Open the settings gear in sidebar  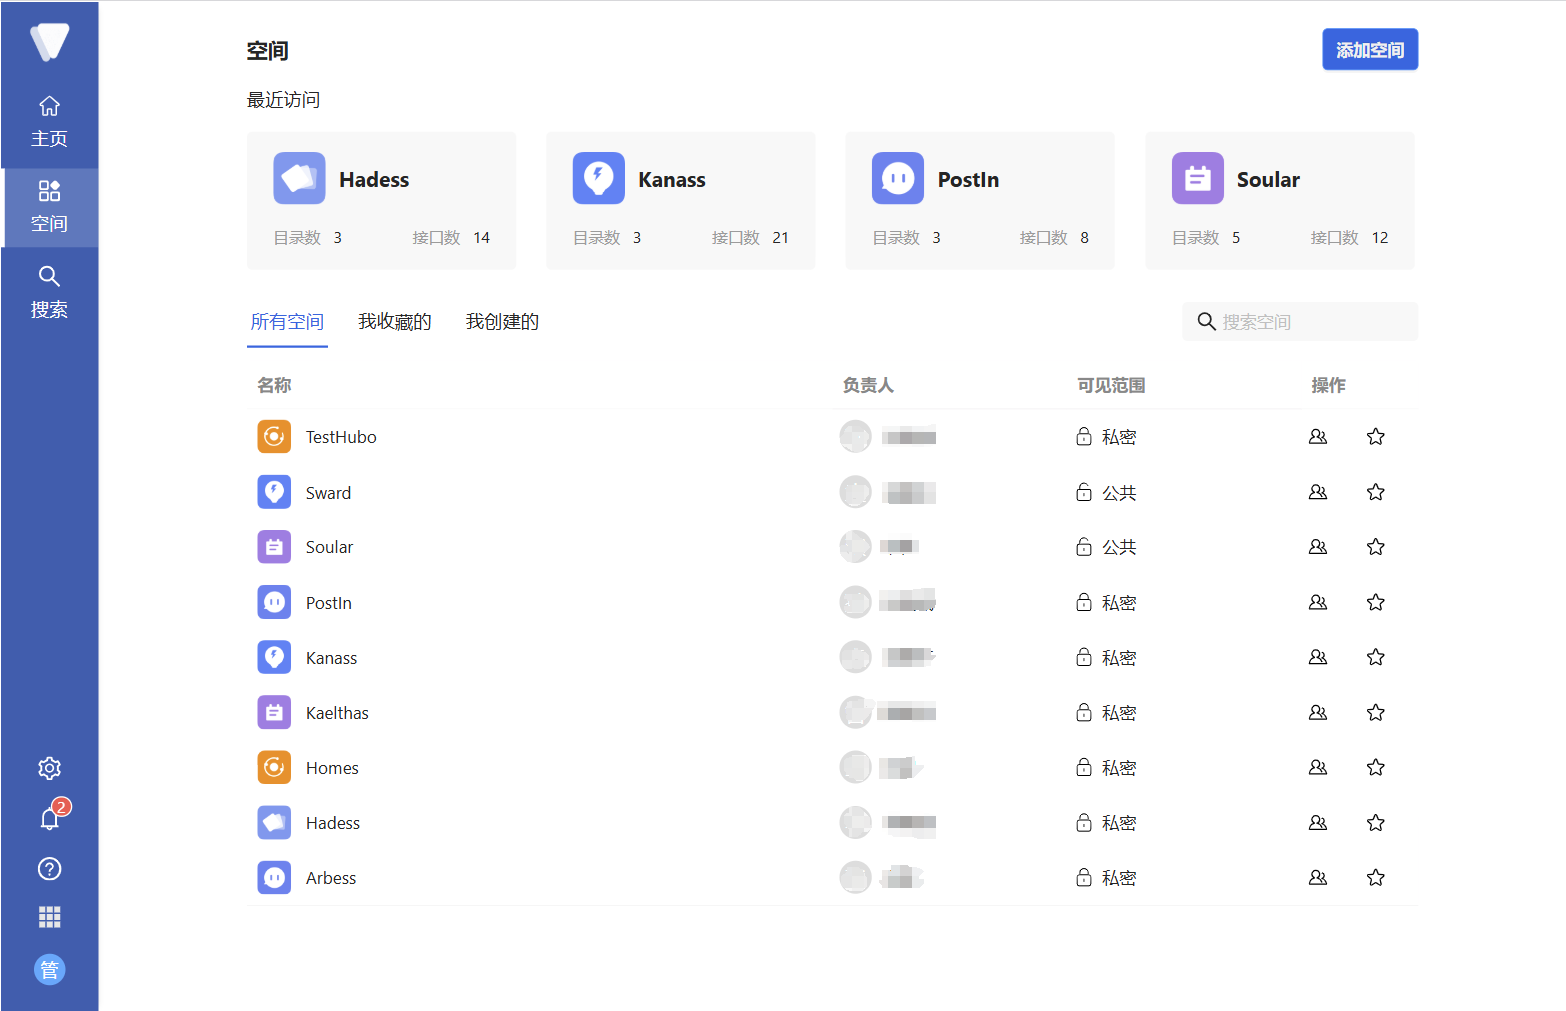coord(49,768)
